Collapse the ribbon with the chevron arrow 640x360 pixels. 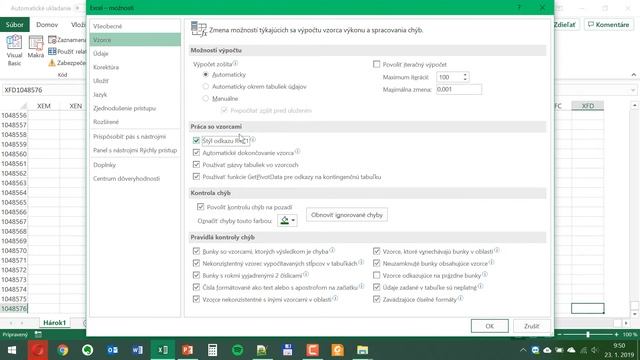pyautogui.click(x=633, y=75)
